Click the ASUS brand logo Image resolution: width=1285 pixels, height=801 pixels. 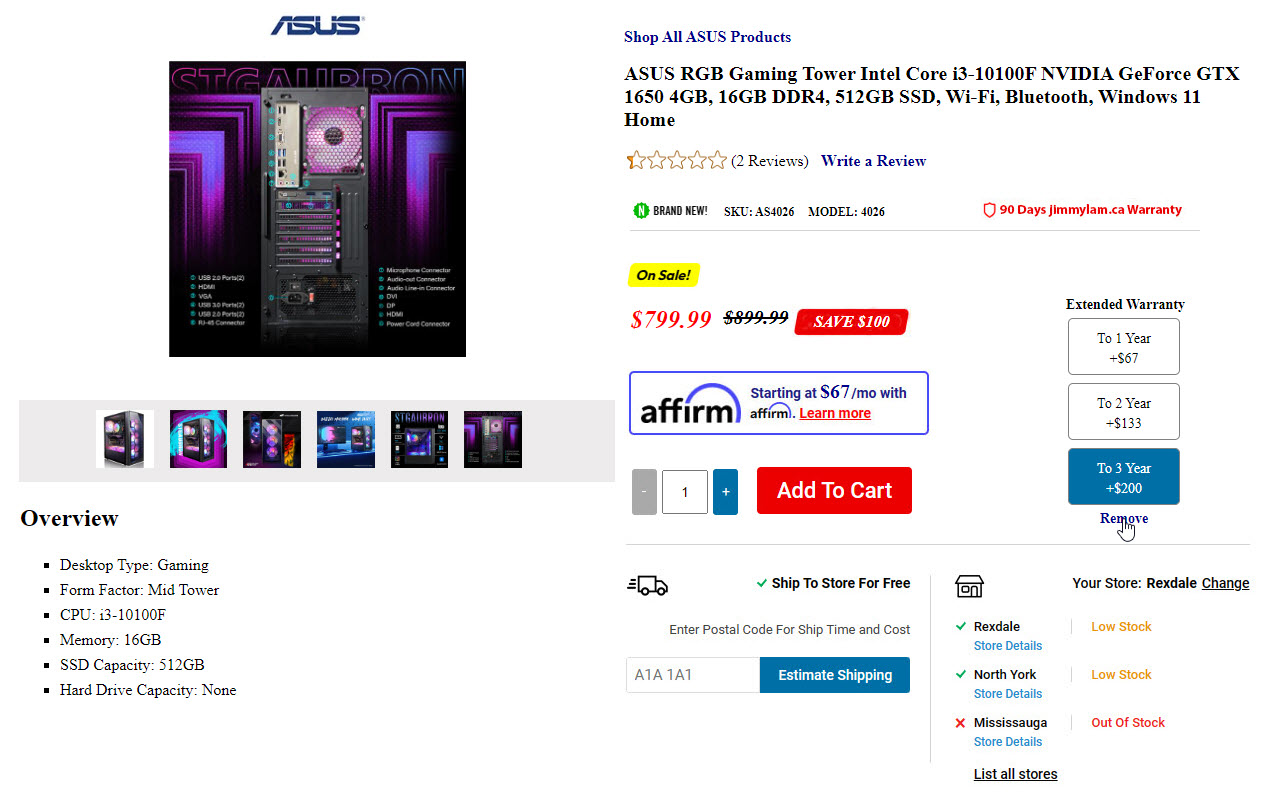pos(317,25)
